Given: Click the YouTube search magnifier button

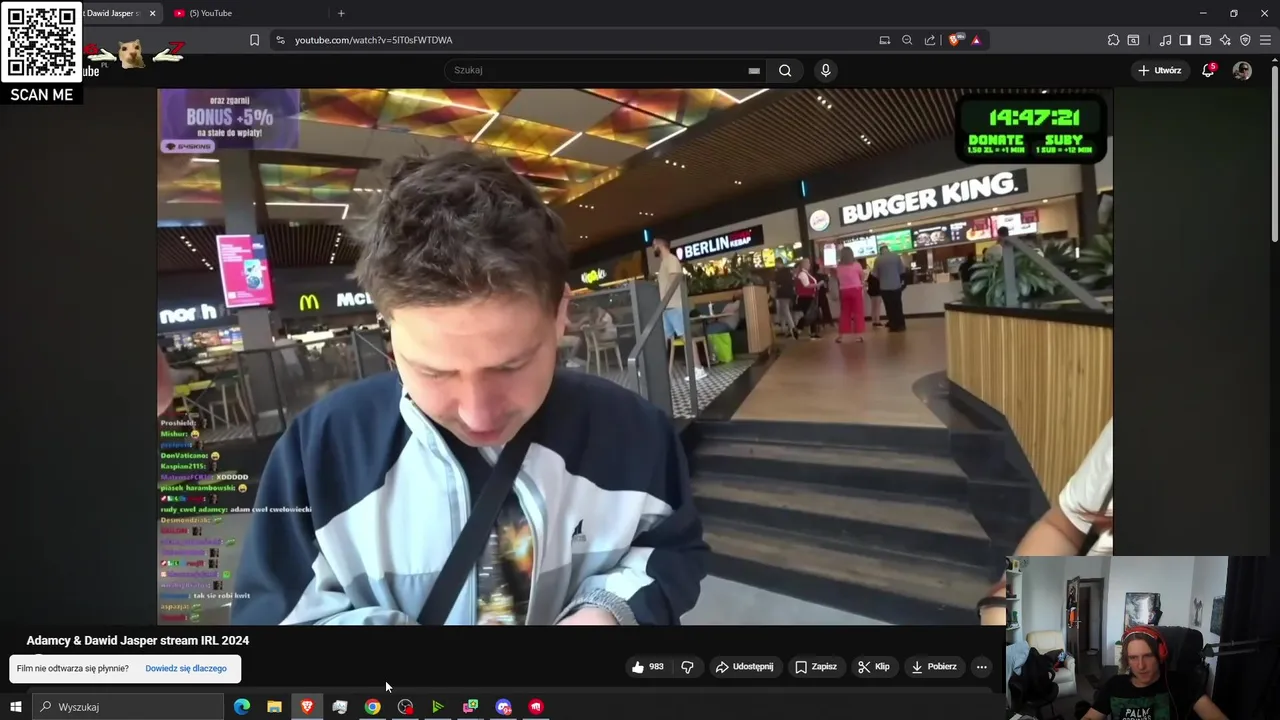Looking at the screenshot, I should click(785, 70).
